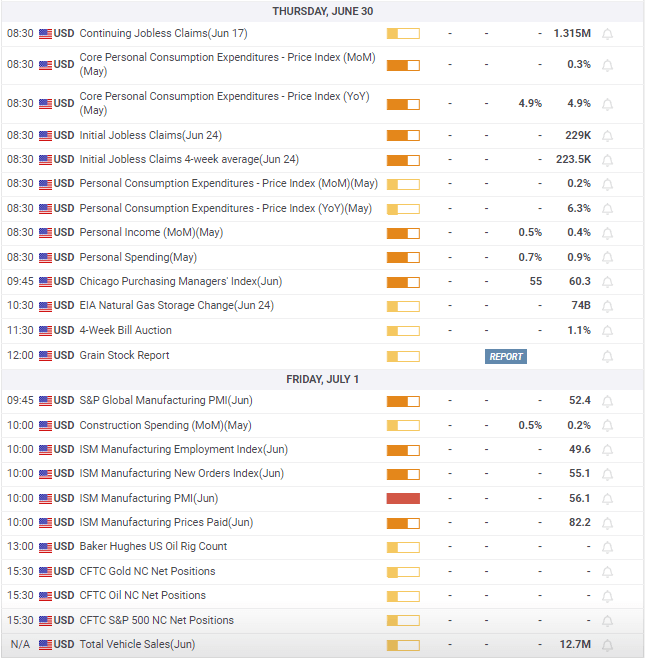Set alert bell for EIA Natural Gas Storage
The image size is (645, 658).
[x=607, y=306]
